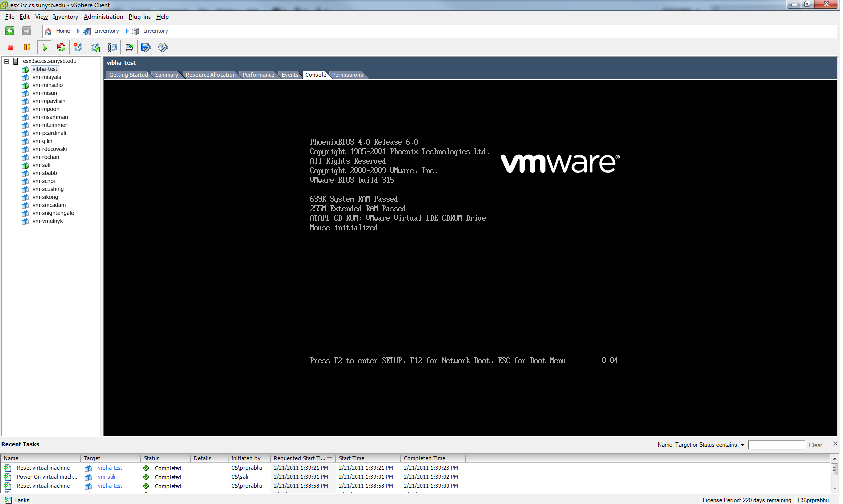843x504 pixels.
Task: Open the Administration menu
Action: coord(103,17)
